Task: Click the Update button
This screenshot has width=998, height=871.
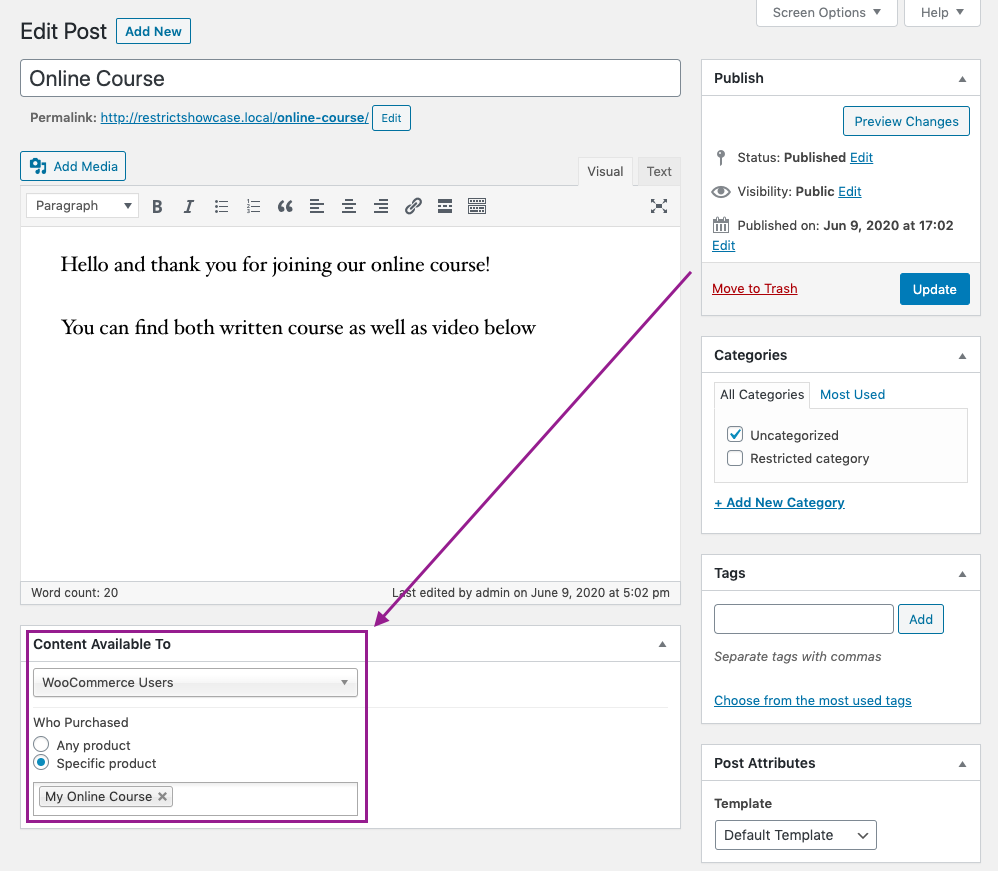Action: (934, 289)
